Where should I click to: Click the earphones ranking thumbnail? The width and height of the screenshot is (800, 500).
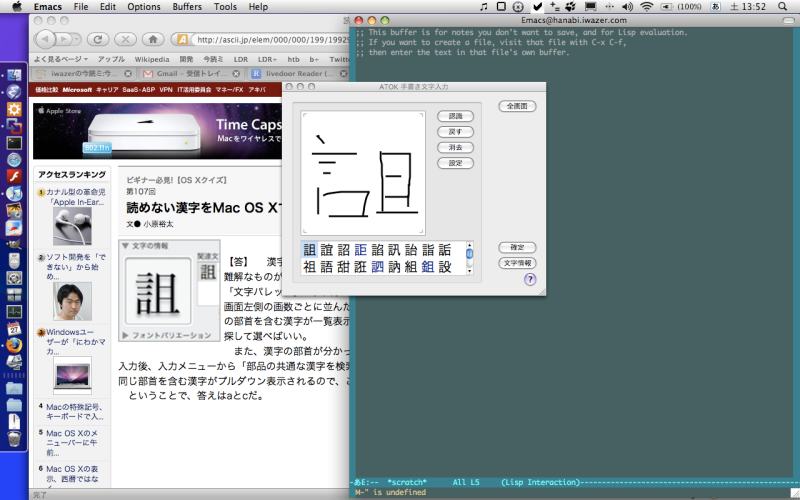tap(72, 227)
